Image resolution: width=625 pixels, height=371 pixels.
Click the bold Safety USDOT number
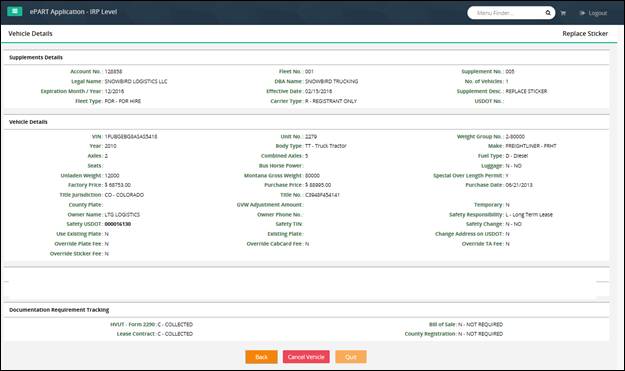pos(118,224)
